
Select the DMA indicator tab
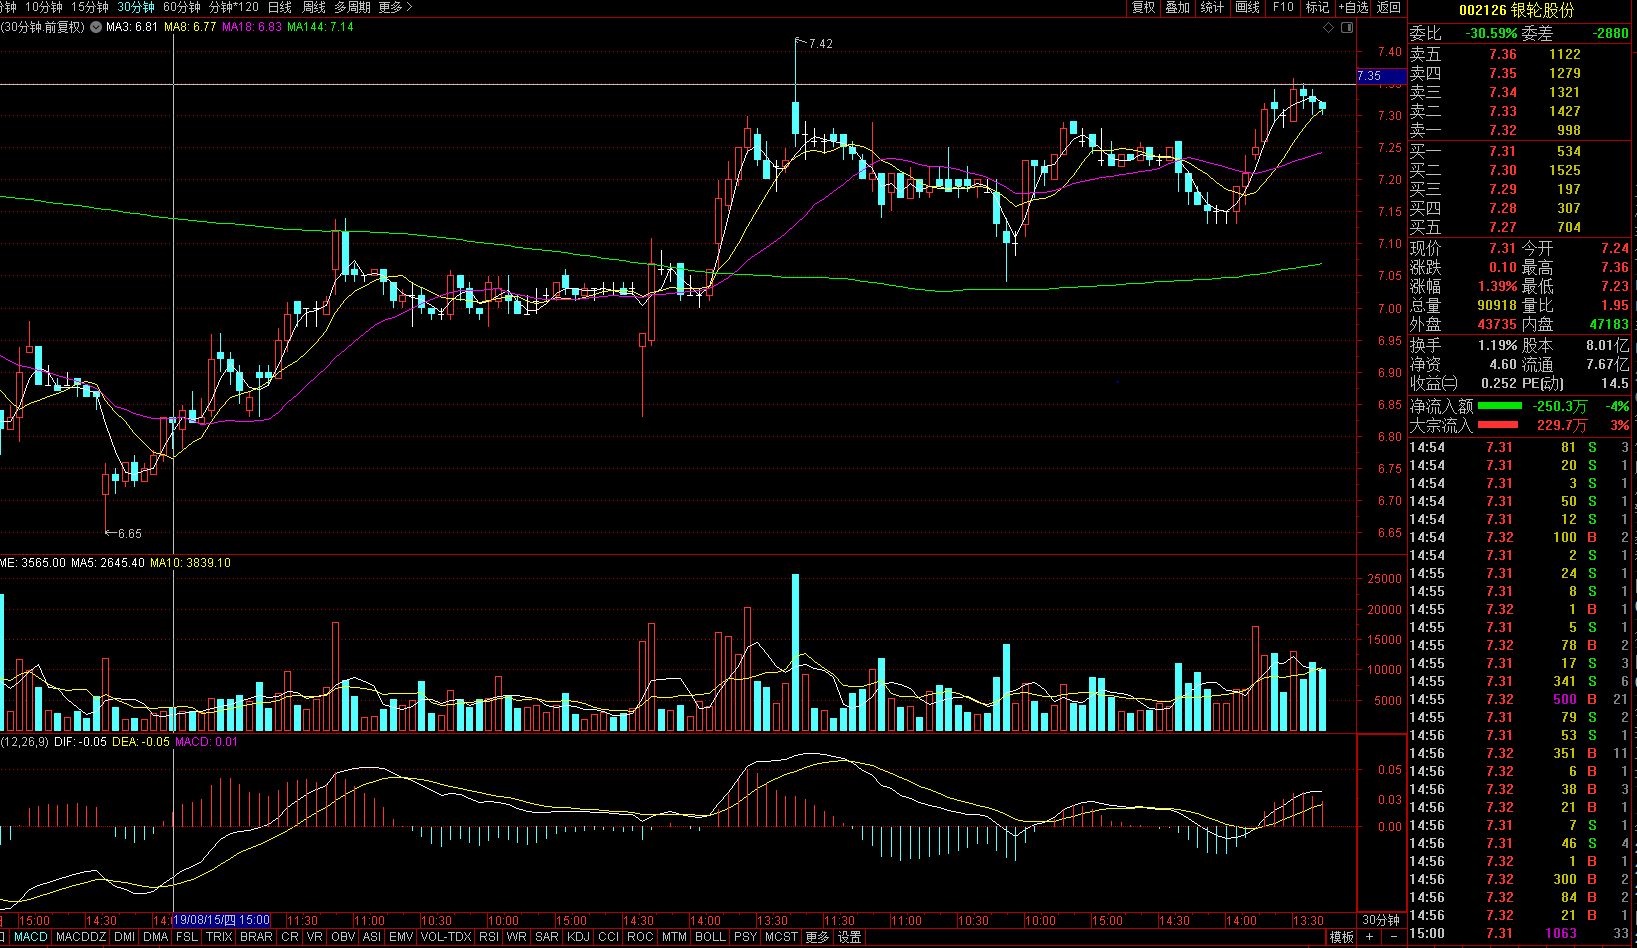(155, 937)
